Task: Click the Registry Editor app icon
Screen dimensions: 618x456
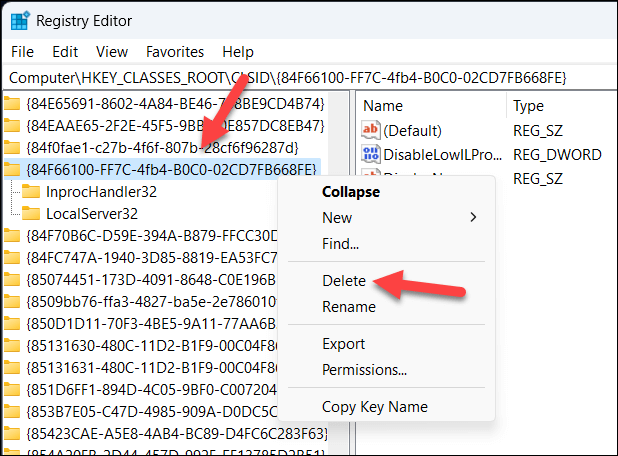Action: (21, 20)
